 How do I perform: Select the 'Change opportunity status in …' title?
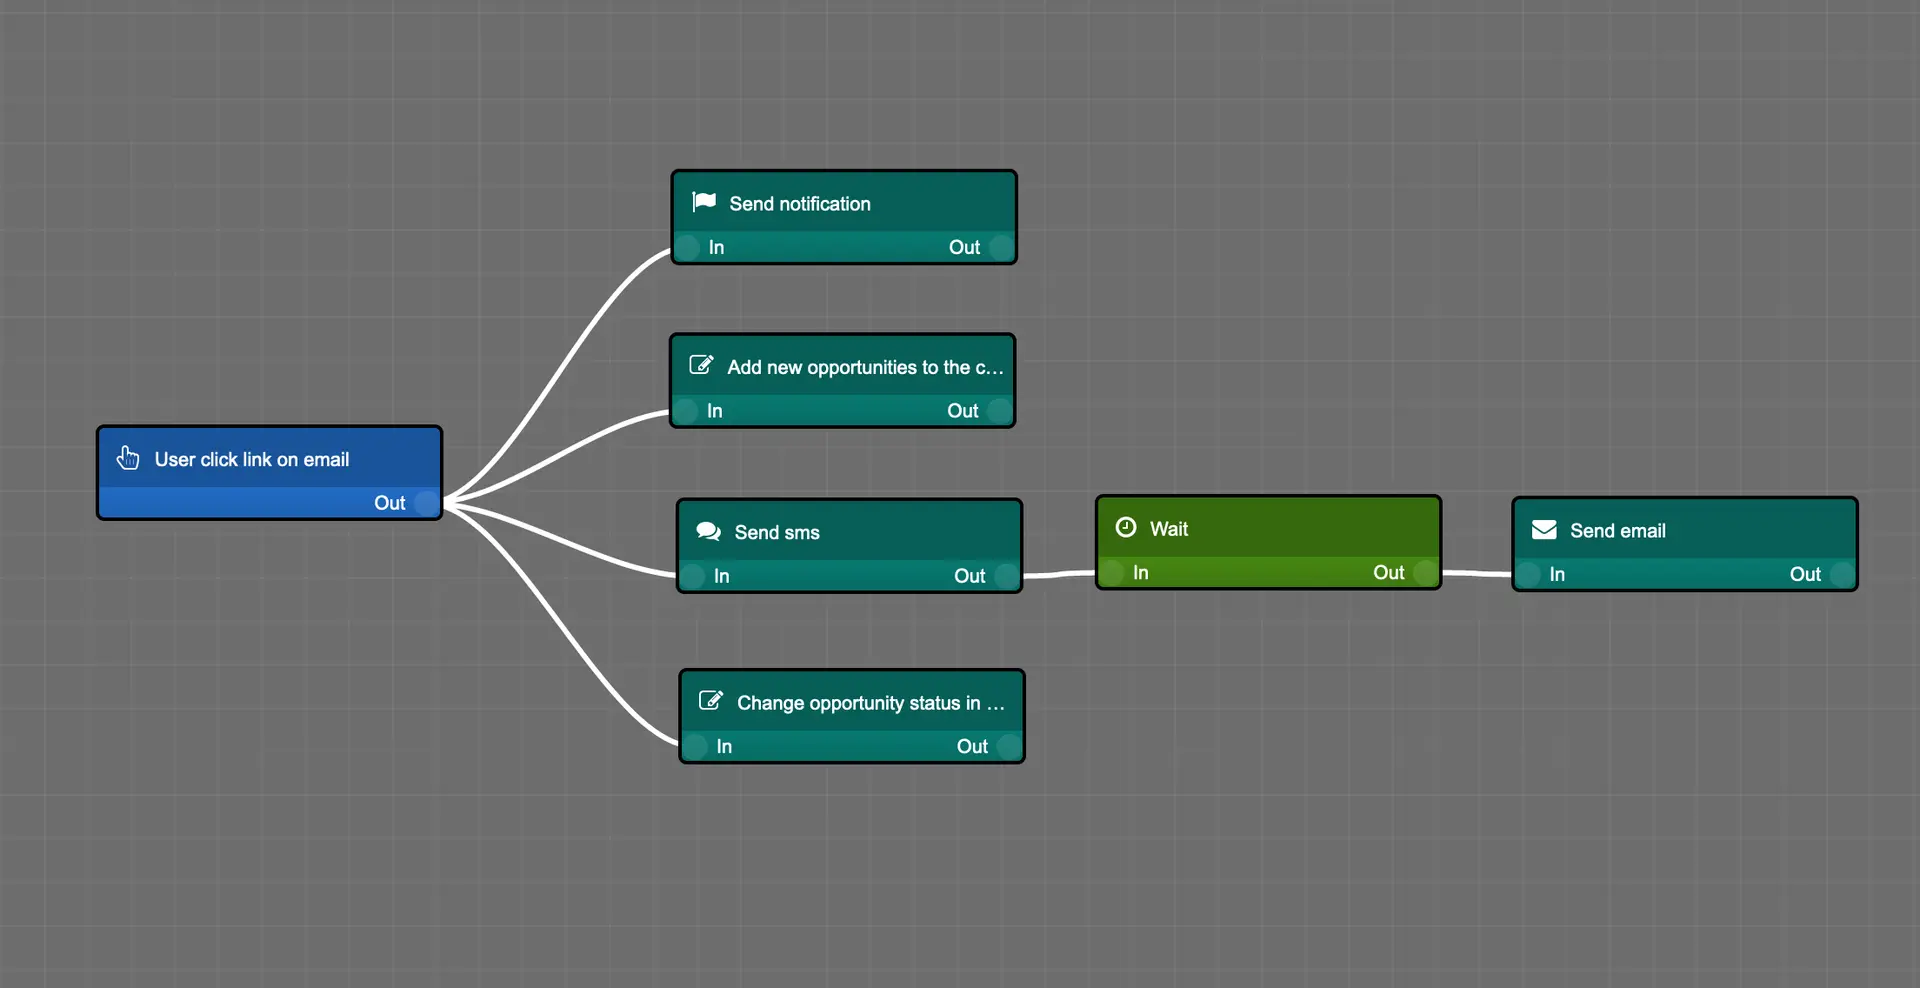[870, 704]
